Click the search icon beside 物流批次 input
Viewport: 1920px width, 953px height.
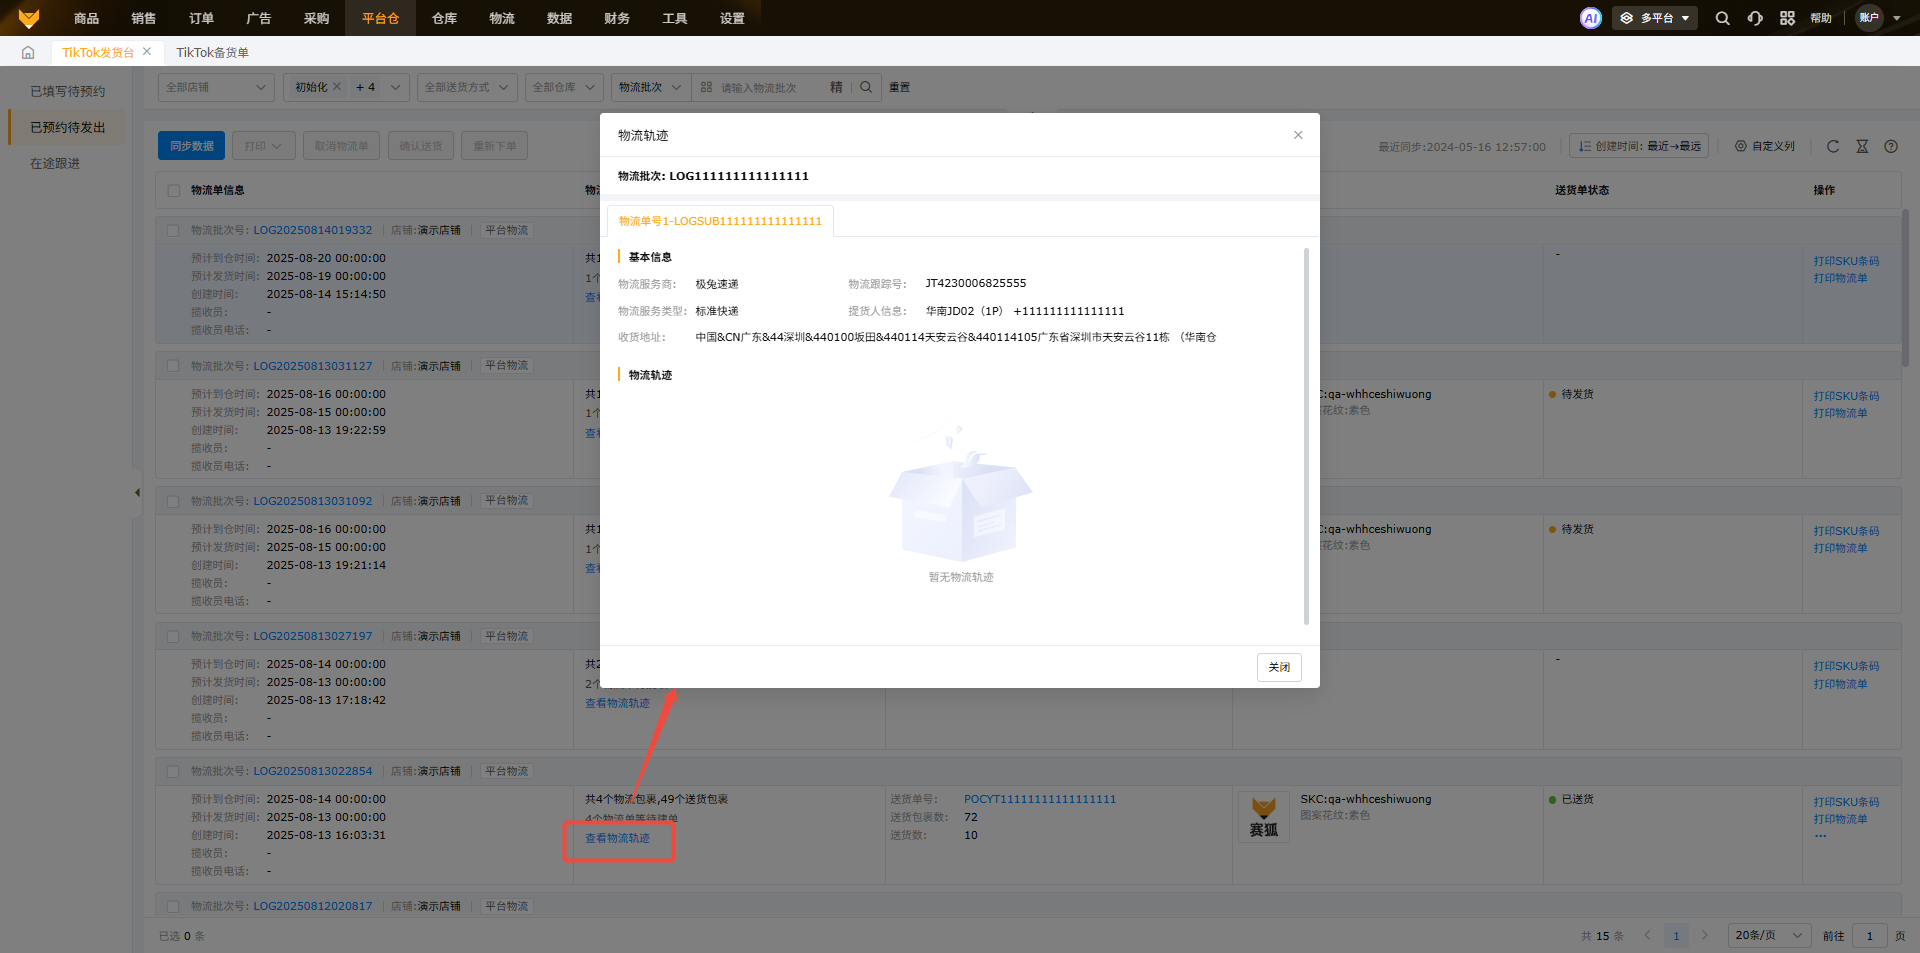tap(866, 87)
